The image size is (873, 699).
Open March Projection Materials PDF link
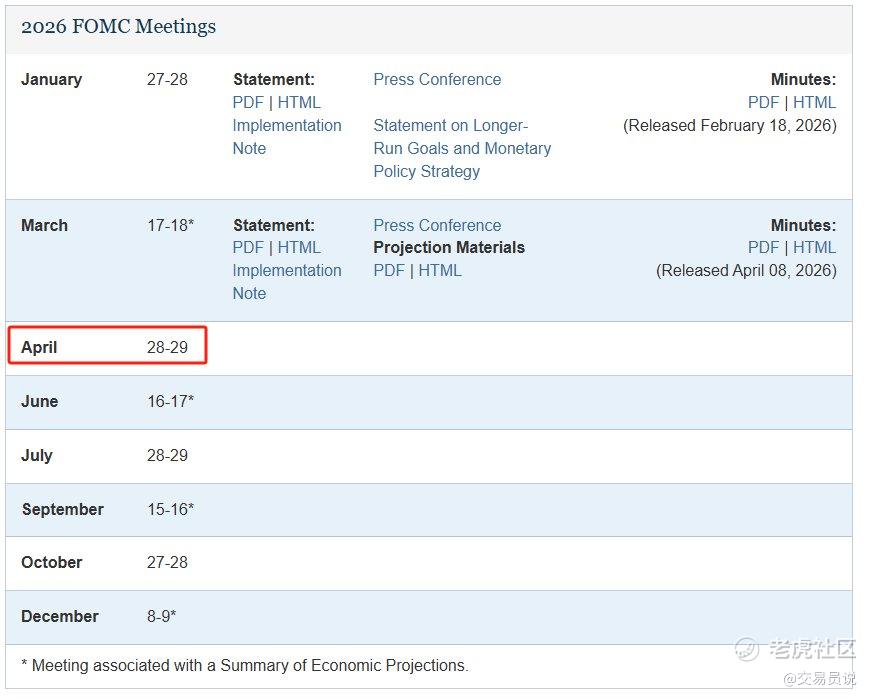tap(389, 270)
